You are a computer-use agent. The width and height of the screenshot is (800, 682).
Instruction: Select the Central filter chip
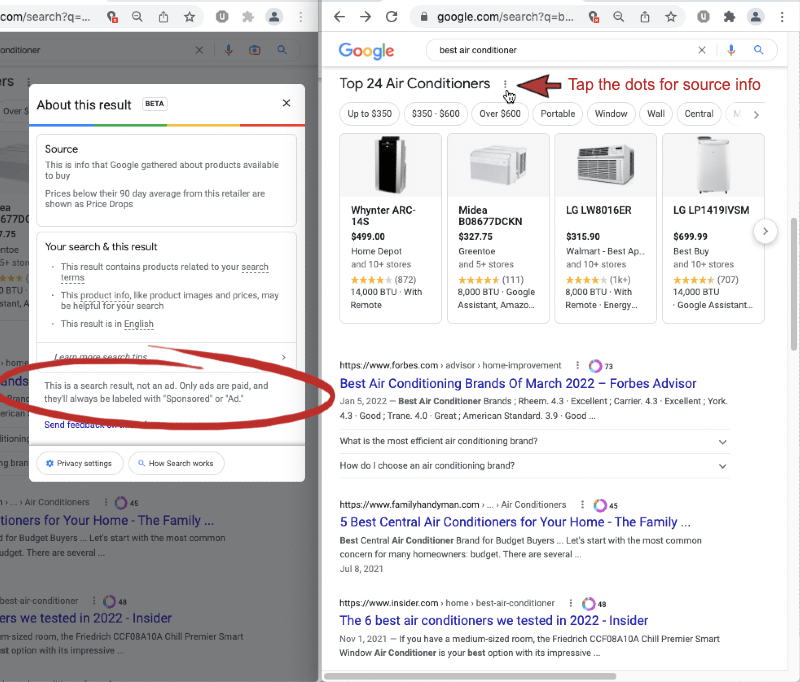coord(698,114)
